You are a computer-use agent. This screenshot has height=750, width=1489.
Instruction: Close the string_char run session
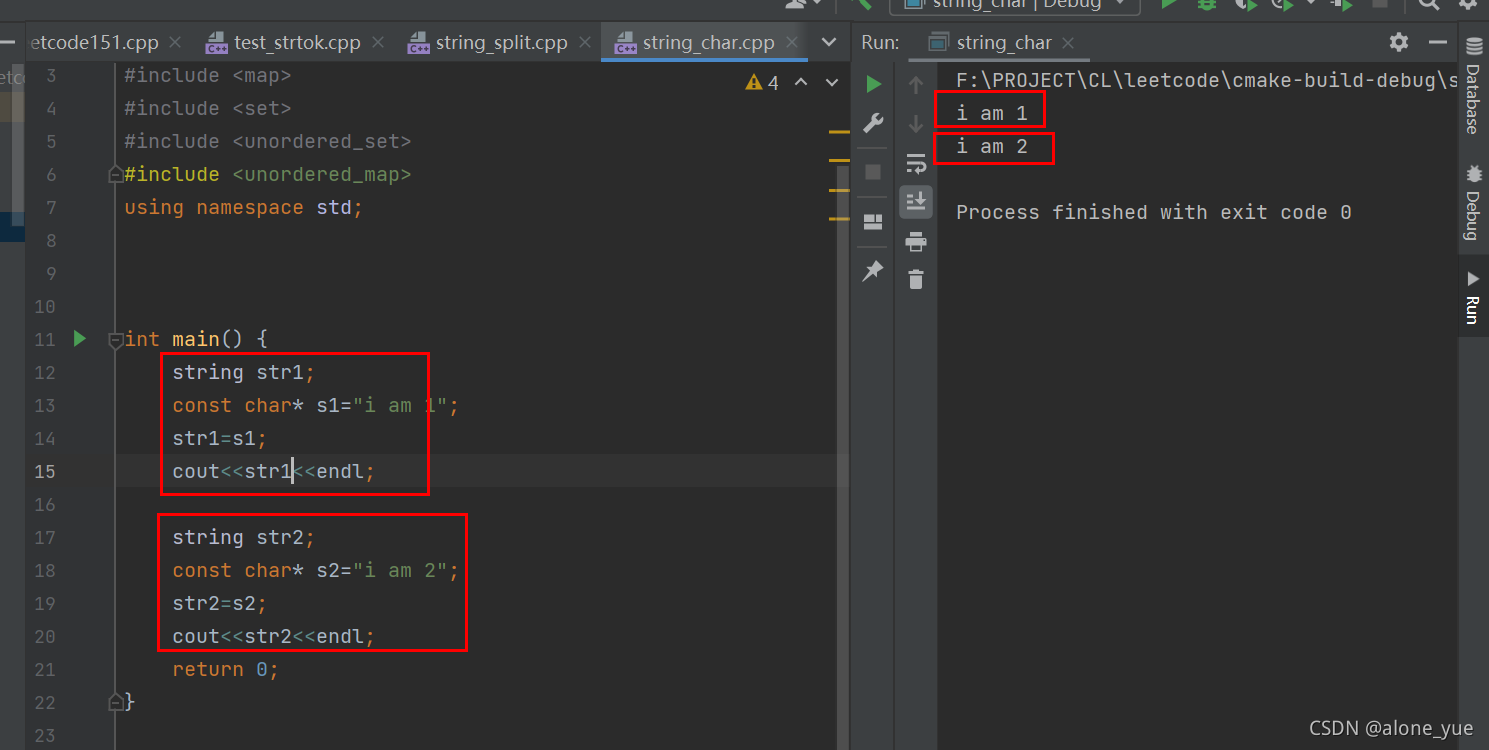(1068, 43)
